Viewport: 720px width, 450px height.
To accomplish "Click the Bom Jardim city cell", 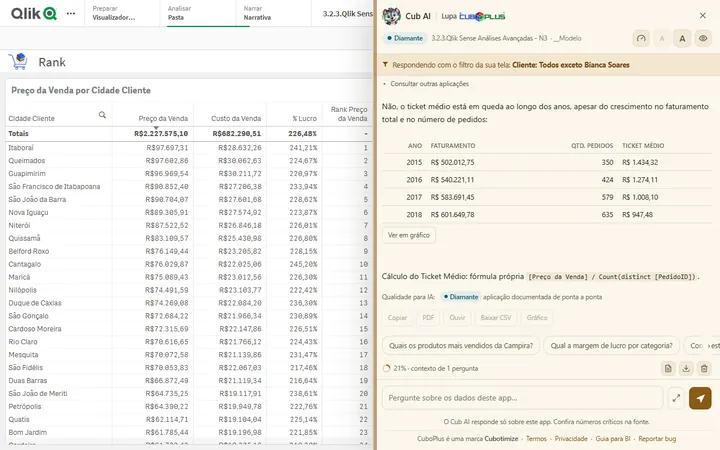I will tap(28, 433).
